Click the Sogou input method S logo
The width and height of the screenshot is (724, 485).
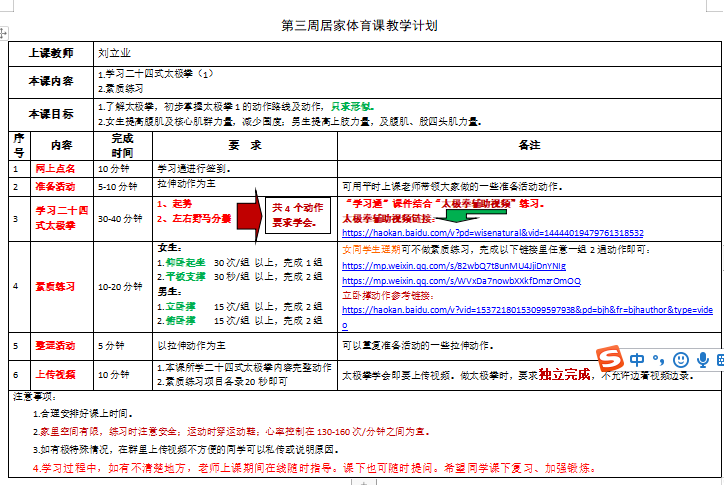609,359
